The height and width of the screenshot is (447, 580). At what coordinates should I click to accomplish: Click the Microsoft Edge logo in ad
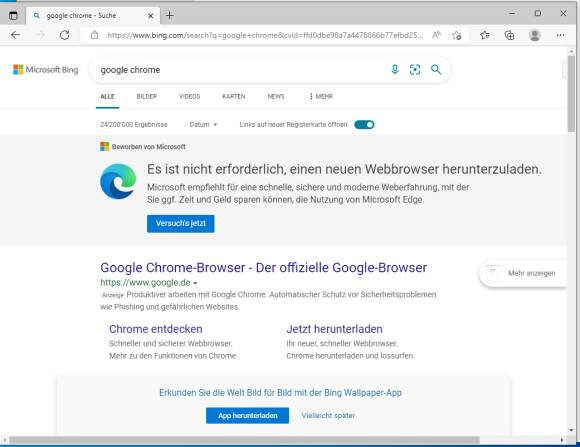(118, 181)
